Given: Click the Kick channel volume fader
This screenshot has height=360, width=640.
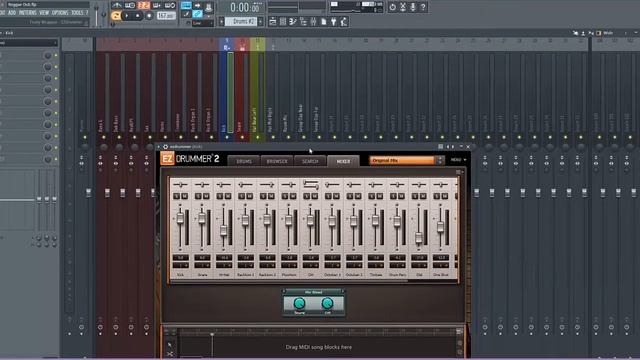Looking at the screenshot, I should 180,218.
